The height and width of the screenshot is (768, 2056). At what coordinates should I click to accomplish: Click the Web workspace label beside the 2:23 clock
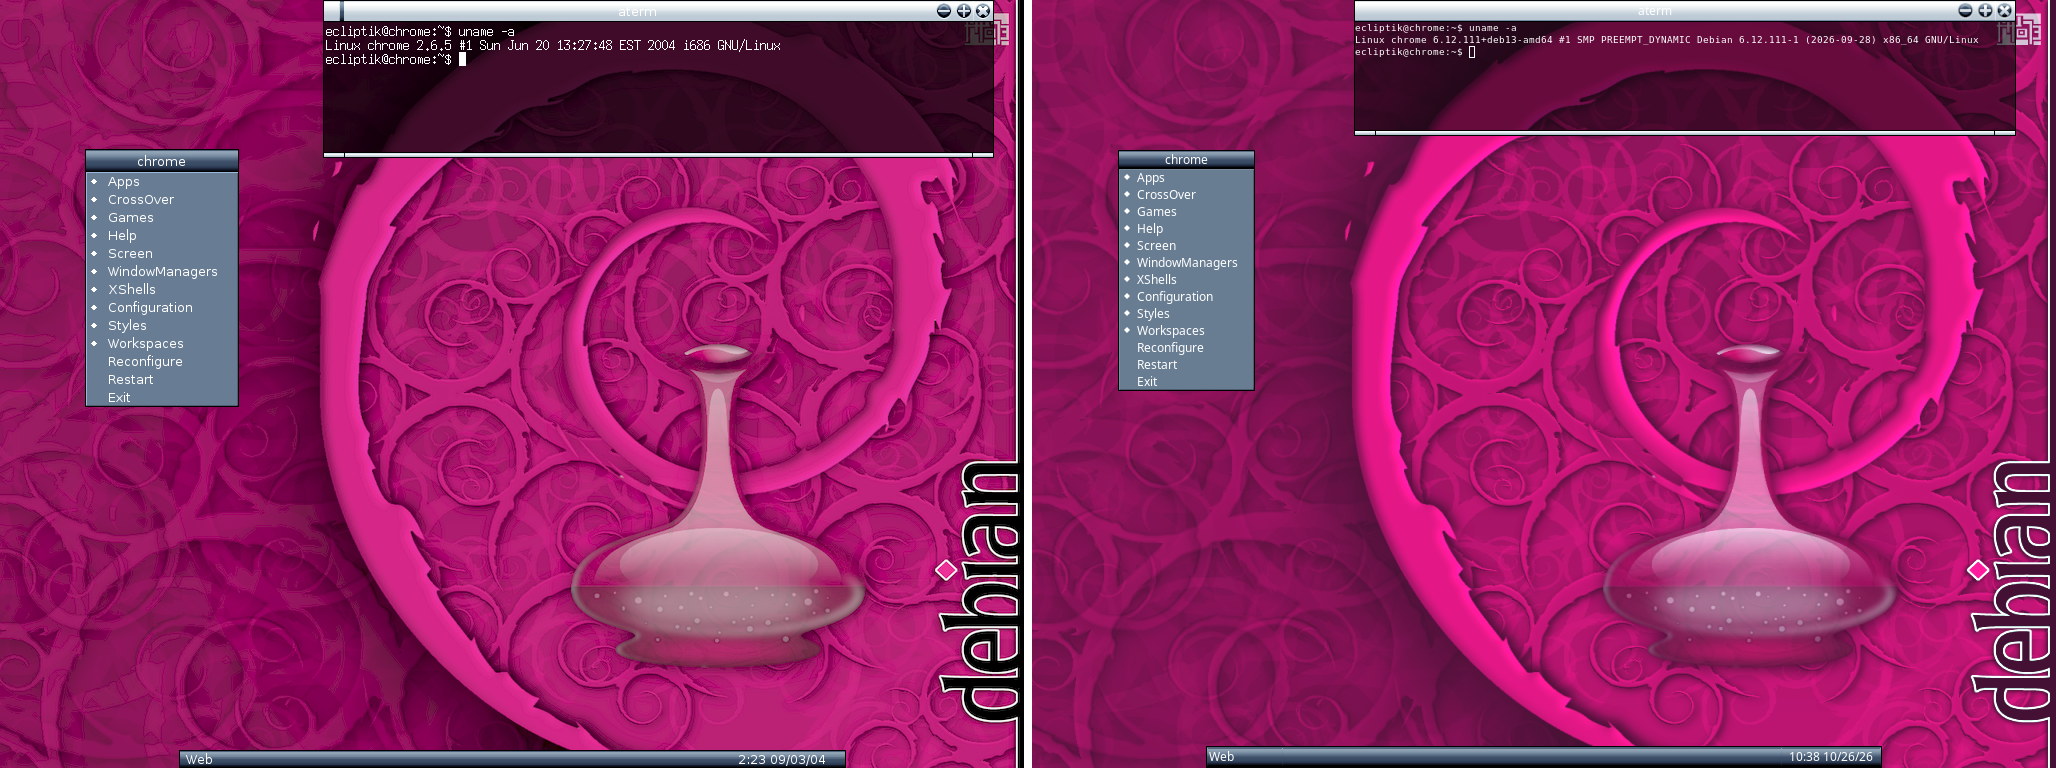(199, 759)
